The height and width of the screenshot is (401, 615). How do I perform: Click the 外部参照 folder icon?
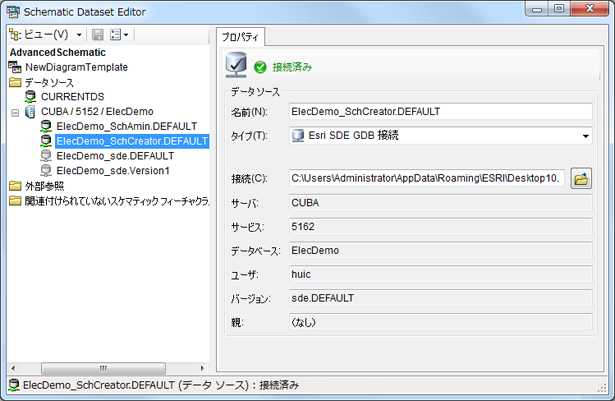pos(15,186)
